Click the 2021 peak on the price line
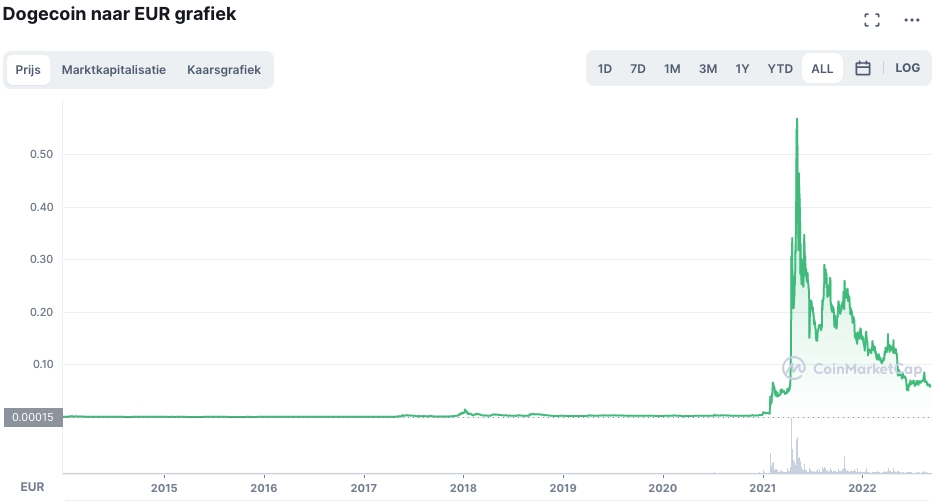Image resolution: width=936 pixels, height=501 pixels. [796, 119]
